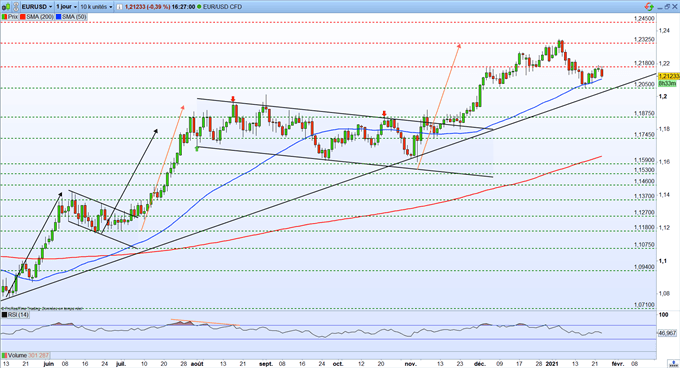
Task: Click the green market status dot
Action: 199,7
